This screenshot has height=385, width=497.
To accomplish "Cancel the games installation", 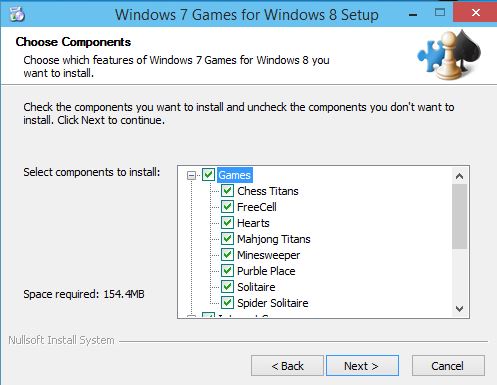I will 448,366.
